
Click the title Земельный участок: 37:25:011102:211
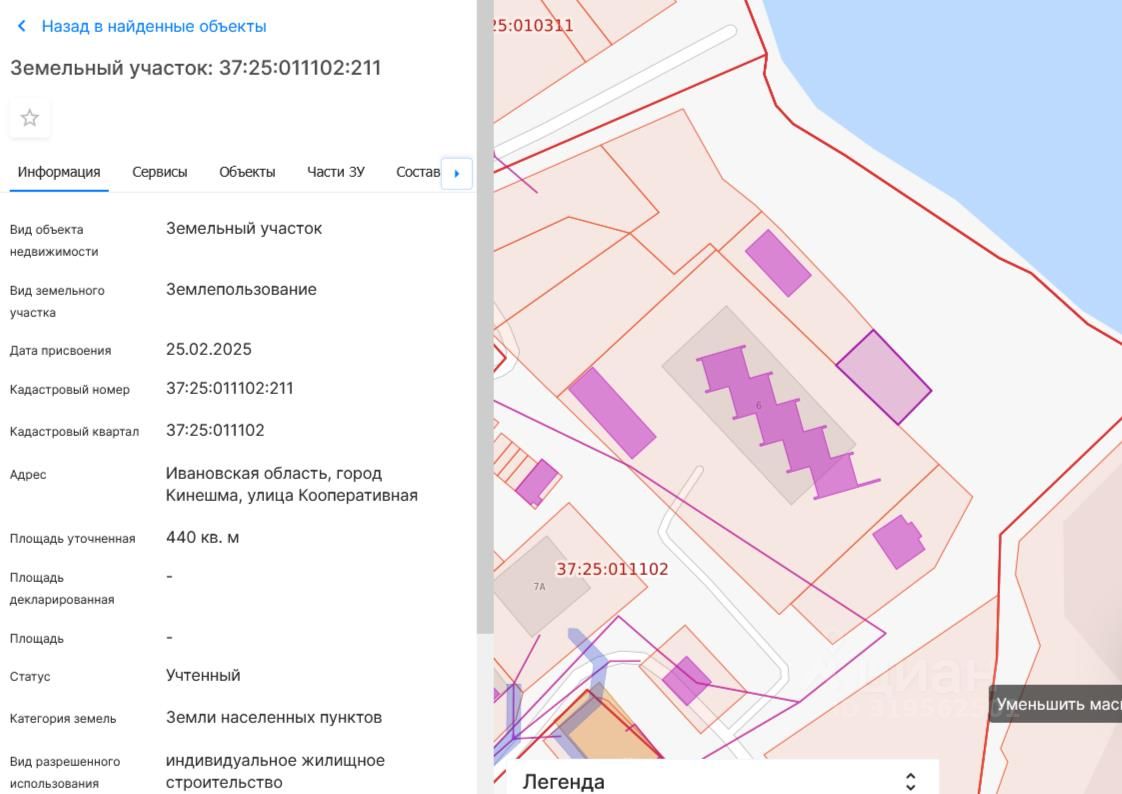[x=195, y=68]
